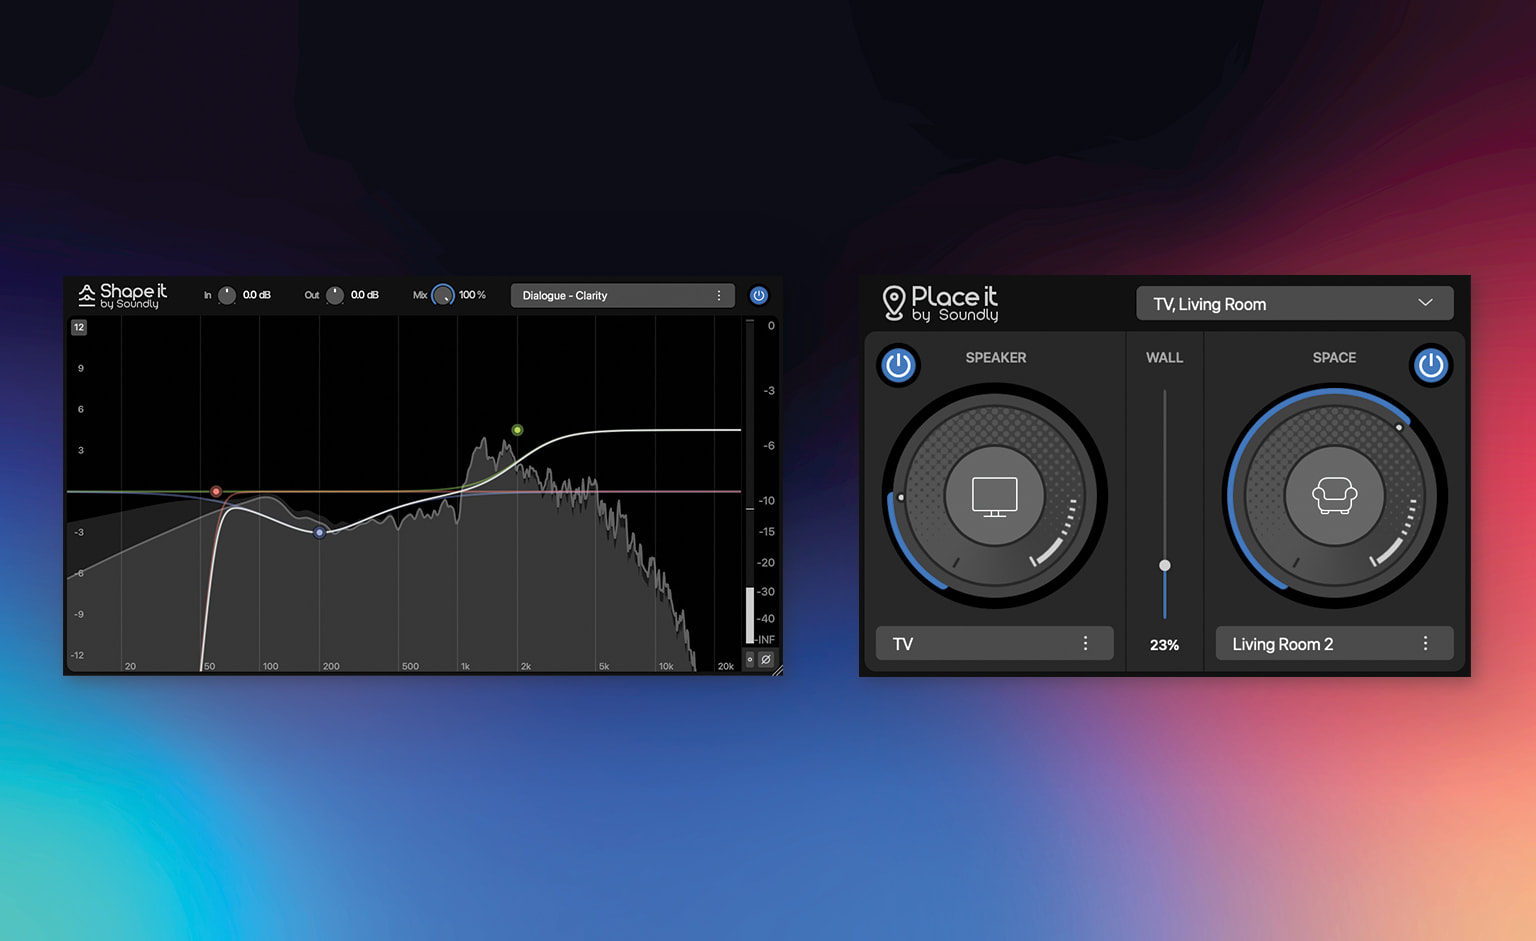Click the 1k frequency axis label
This screenshot has height=941, width=1536.
[x=465, y=666]
